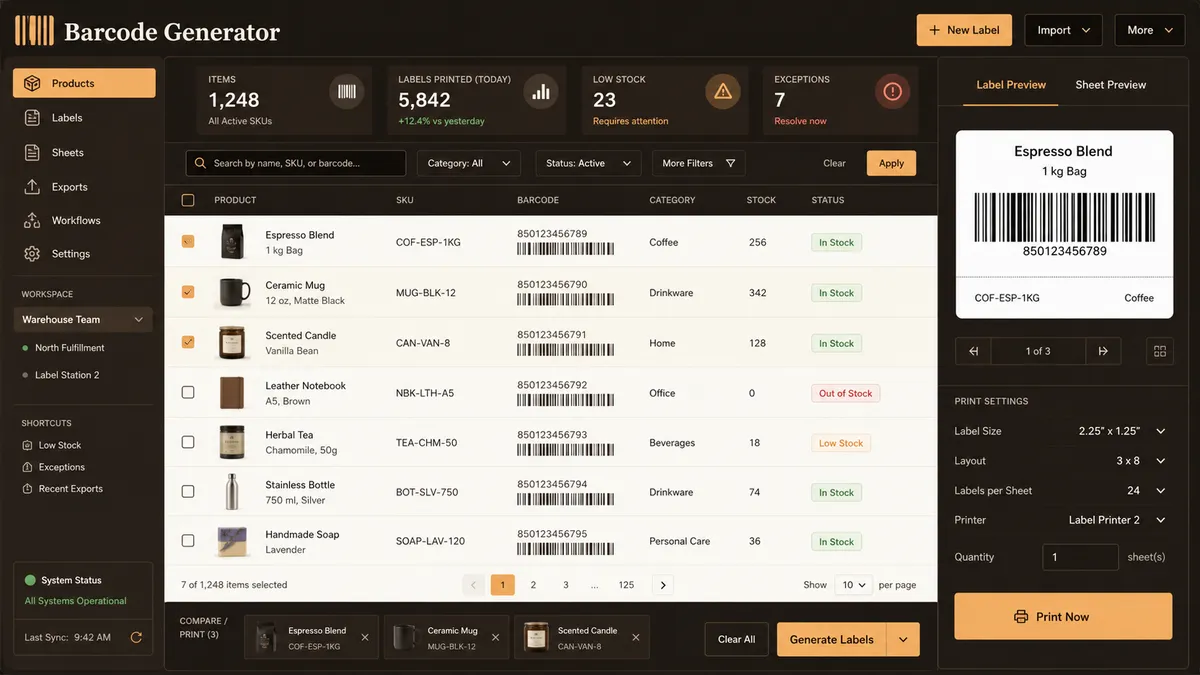
Task: Remove Ceramic Mug from compare tray
Action: (495, 637)
